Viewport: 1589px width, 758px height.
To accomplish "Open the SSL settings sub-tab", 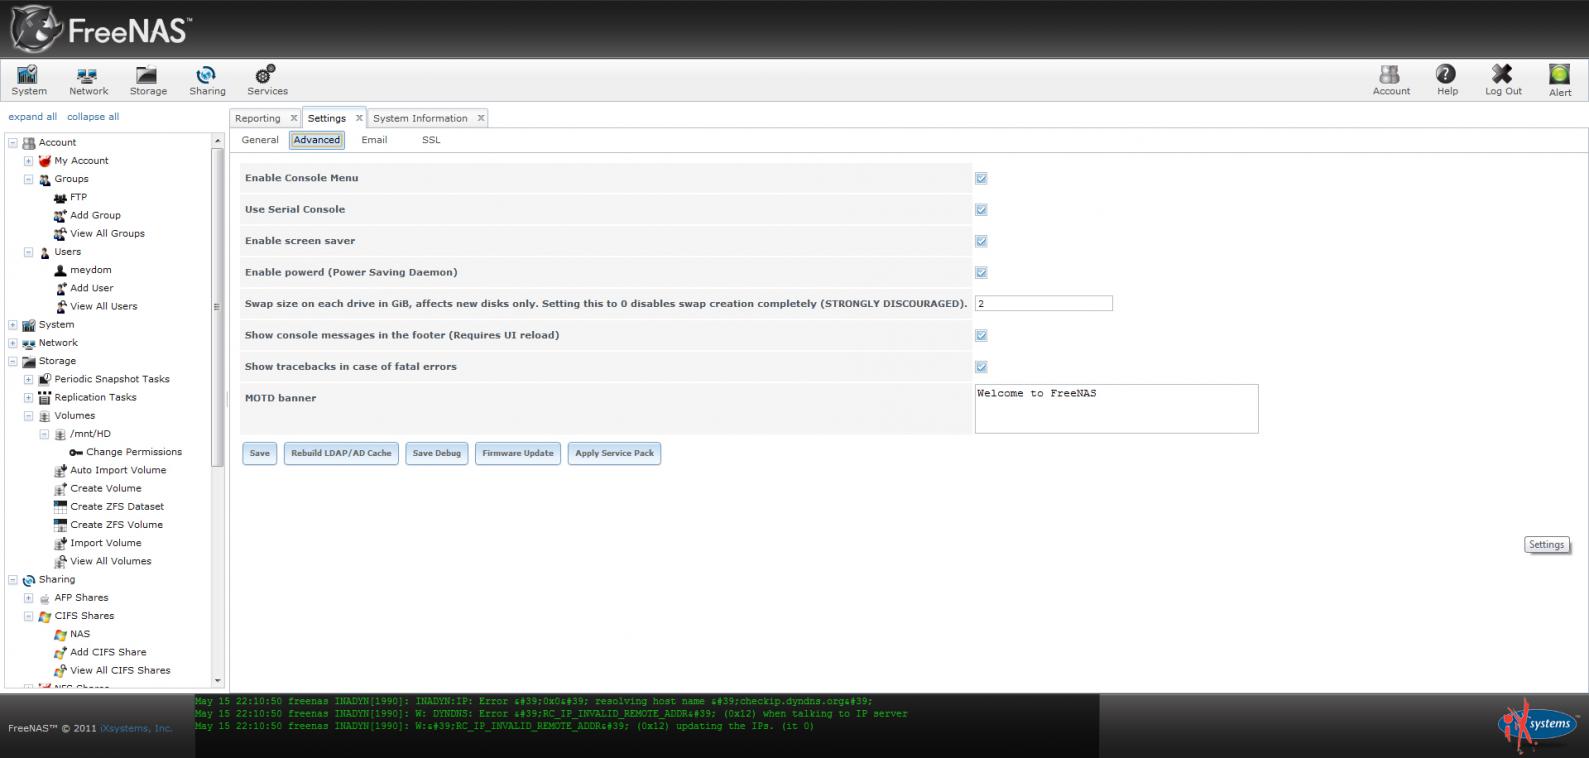I will 431,140.
